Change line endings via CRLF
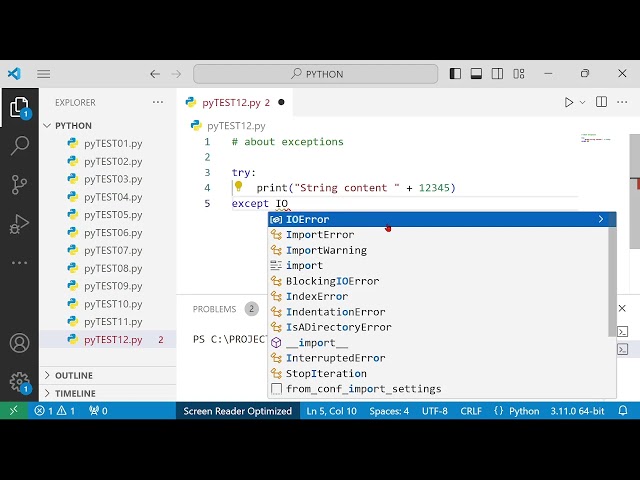Image resolution: width=640 pixels, height=480 pixels. pyautogui.click(x=471, y=411)
